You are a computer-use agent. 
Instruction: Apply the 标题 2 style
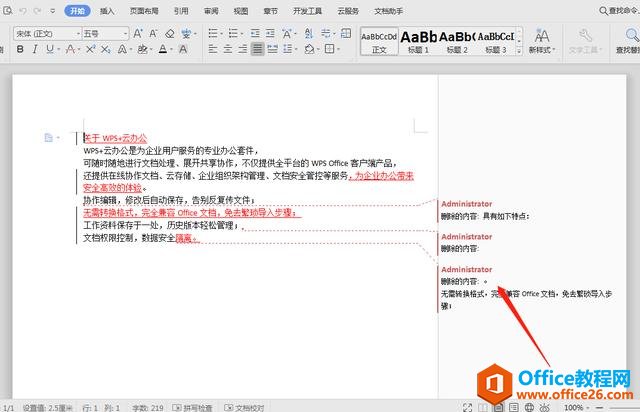(457, 42)
